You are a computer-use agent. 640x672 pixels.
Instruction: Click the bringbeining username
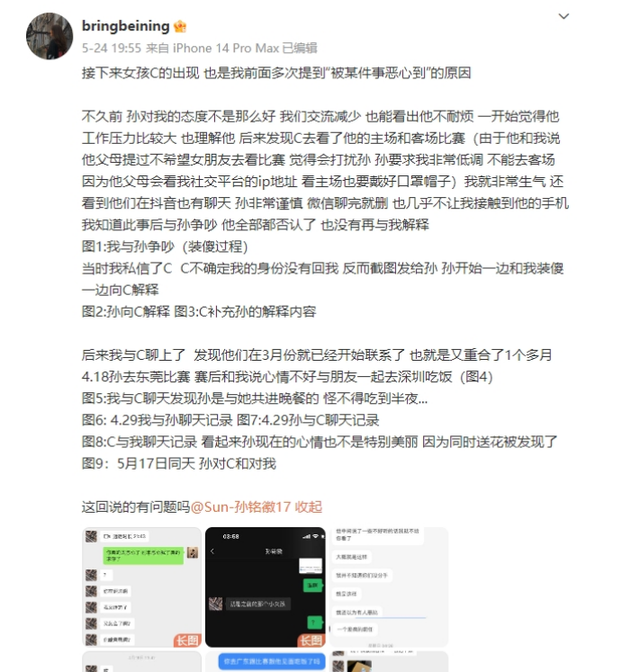(126, 26)
